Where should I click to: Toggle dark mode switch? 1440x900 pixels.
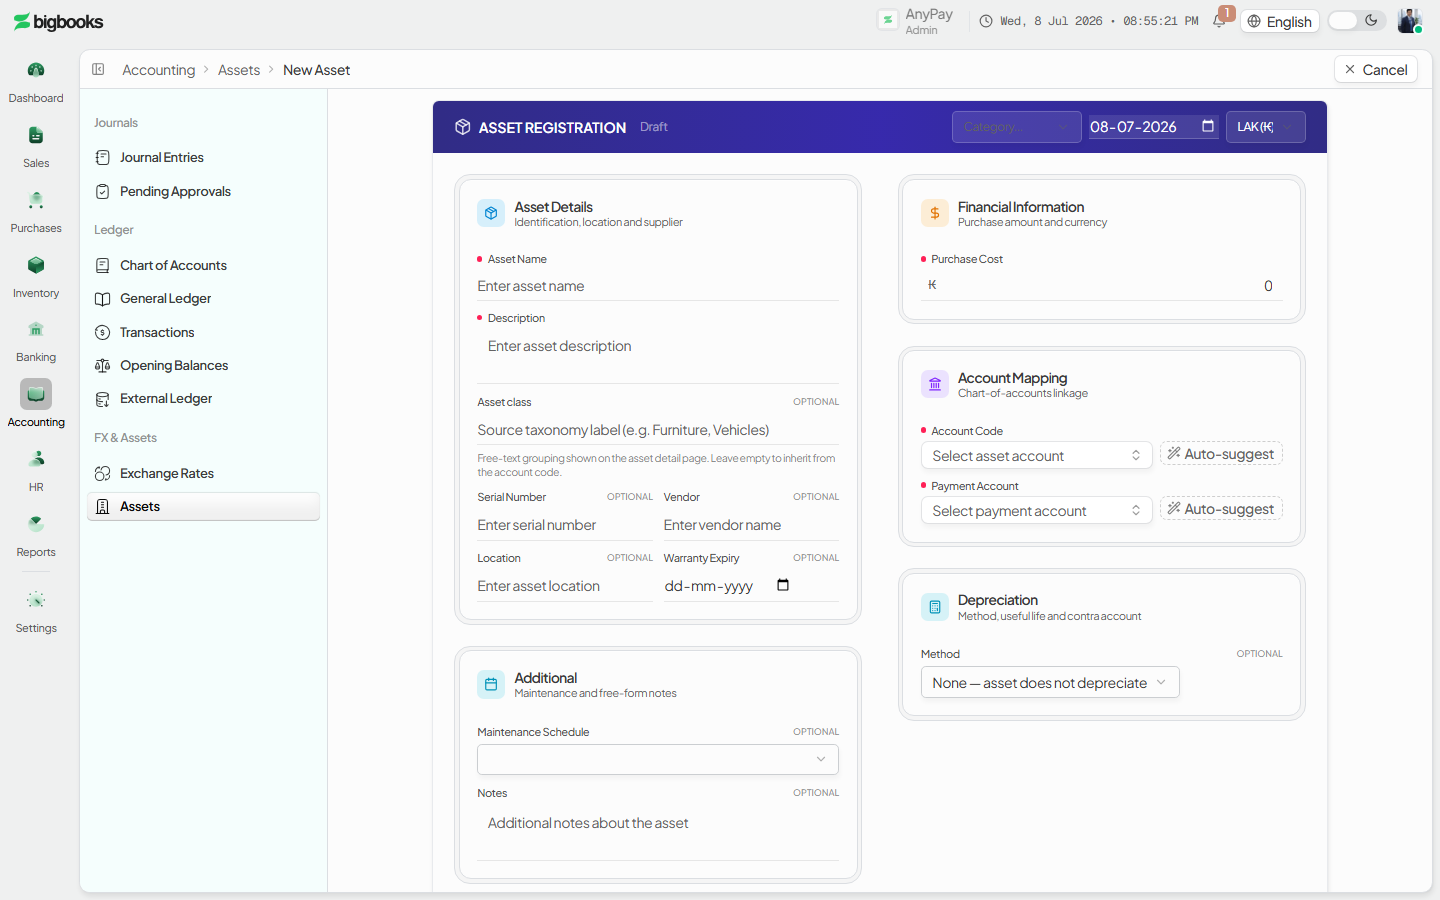(x=1357, y=21)
